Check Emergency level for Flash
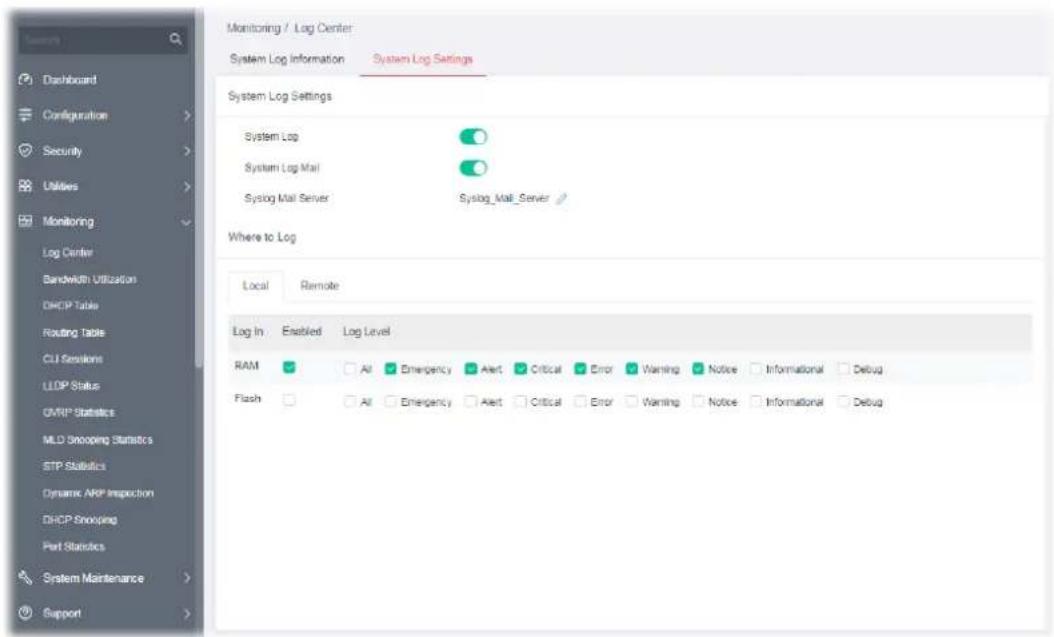Viewport: 1054px width, 637px height. point(391,402)
